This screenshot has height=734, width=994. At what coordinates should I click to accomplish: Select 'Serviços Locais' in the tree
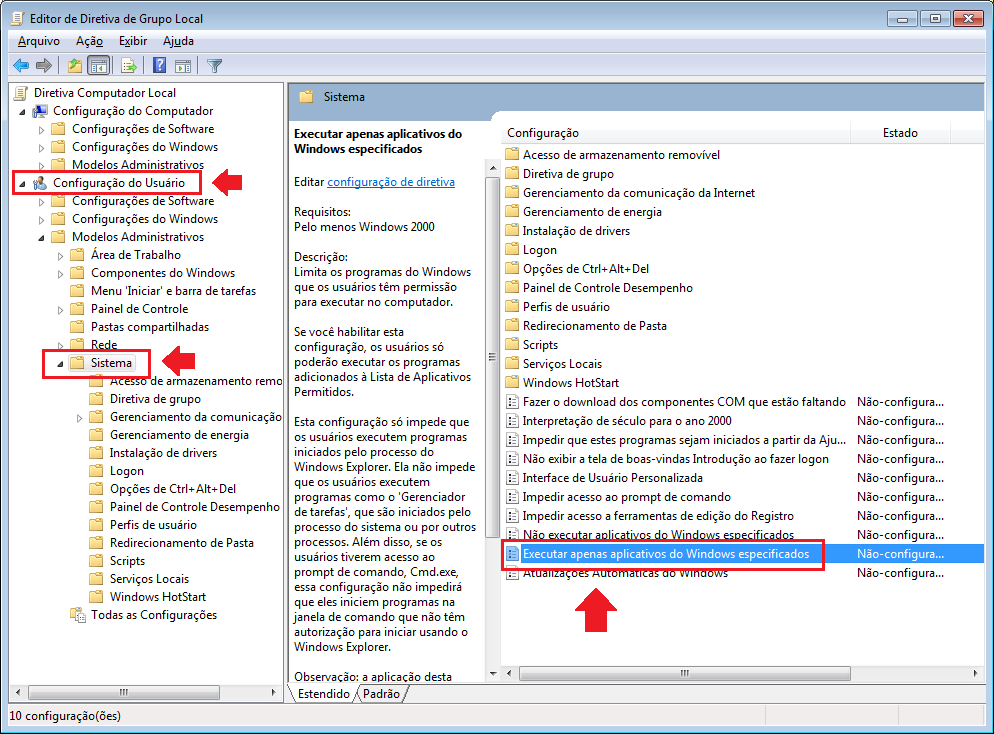pos(150,579)
